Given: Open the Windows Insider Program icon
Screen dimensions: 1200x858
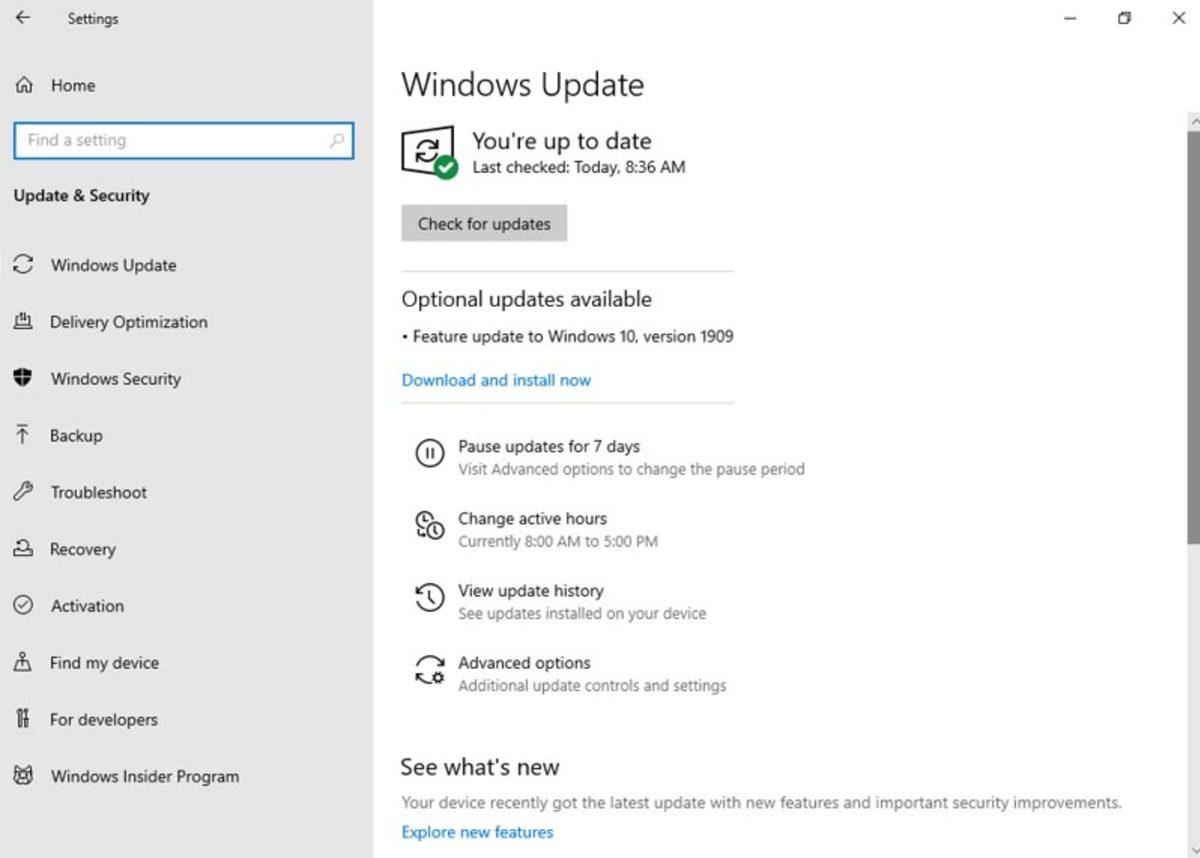Looking at the screenshot, I should 22,776.
